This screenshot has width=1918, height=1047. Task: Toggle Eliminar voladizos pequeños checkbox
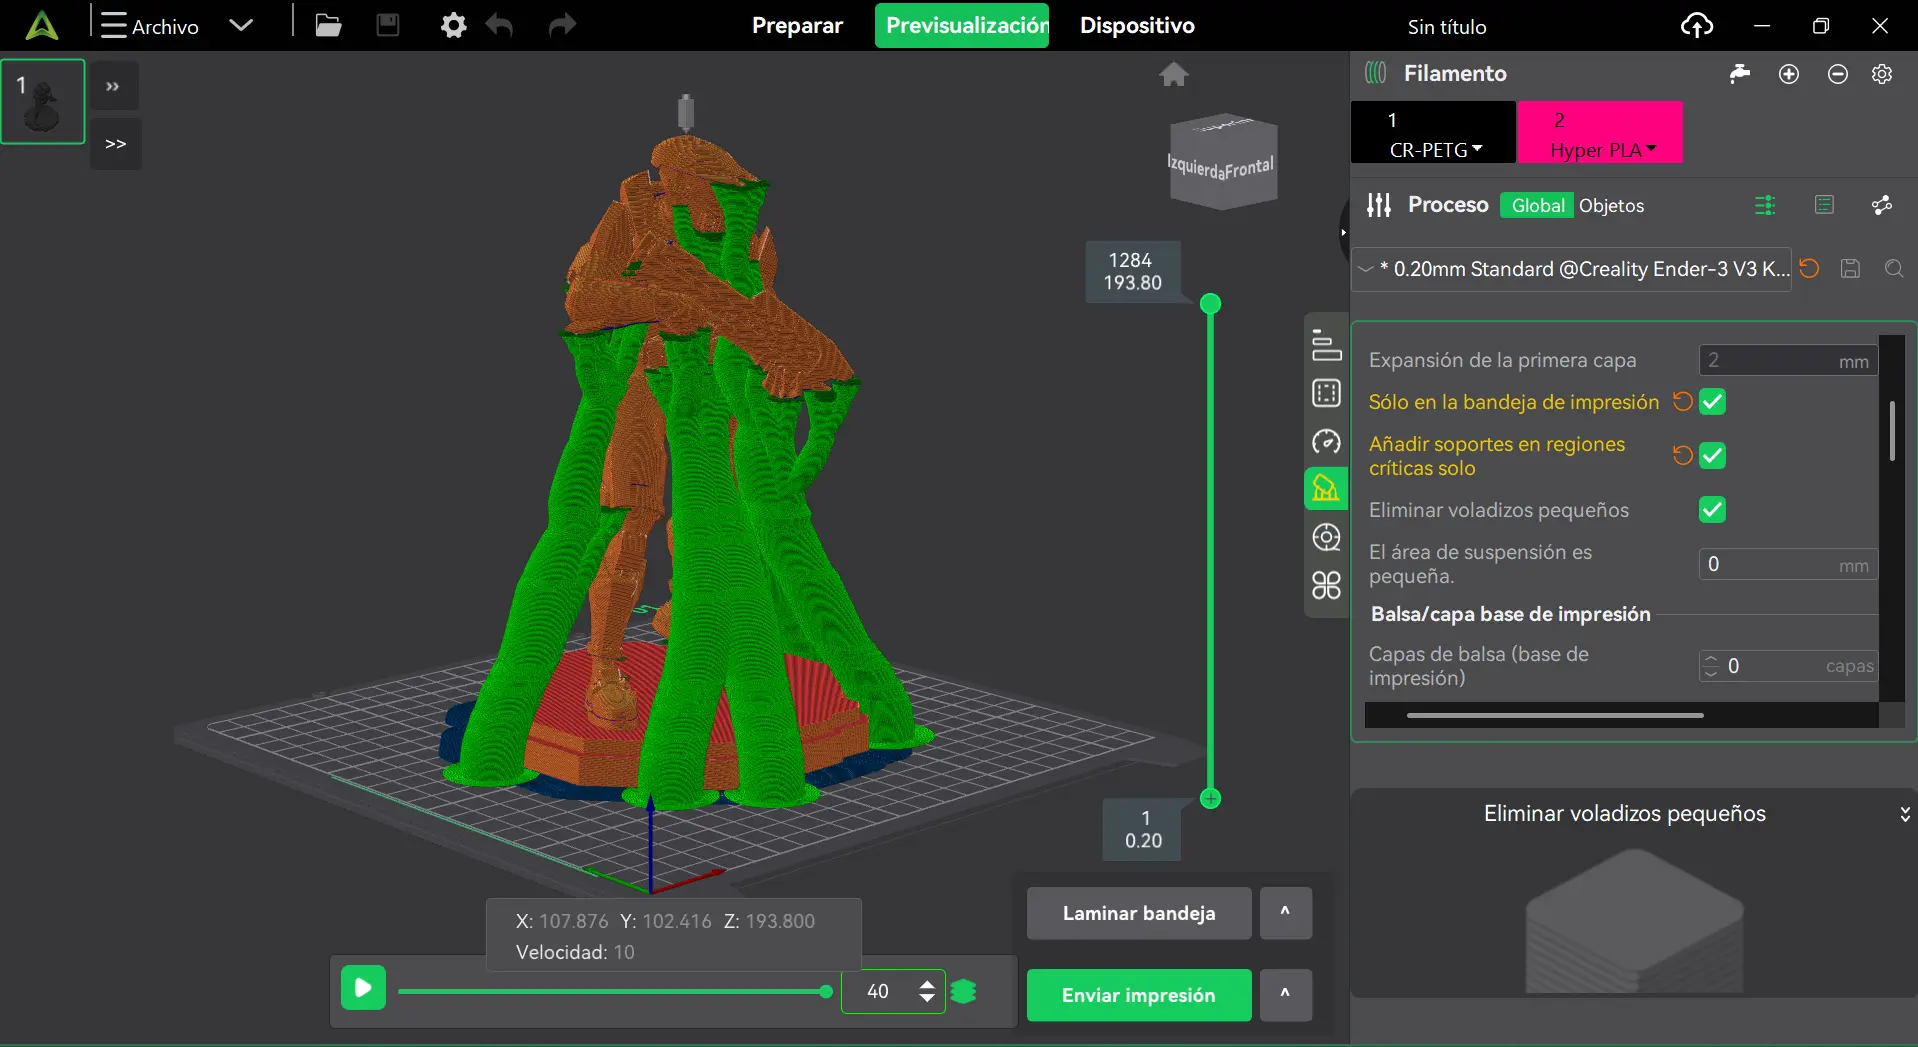(1712, 510)
